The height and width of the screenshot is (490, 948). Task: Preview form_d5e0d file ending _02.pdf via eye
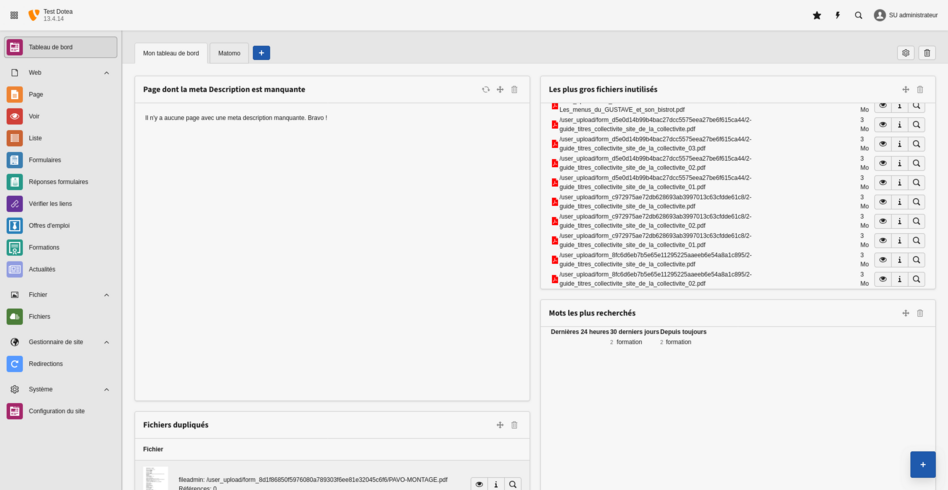(x=883, y=163)
